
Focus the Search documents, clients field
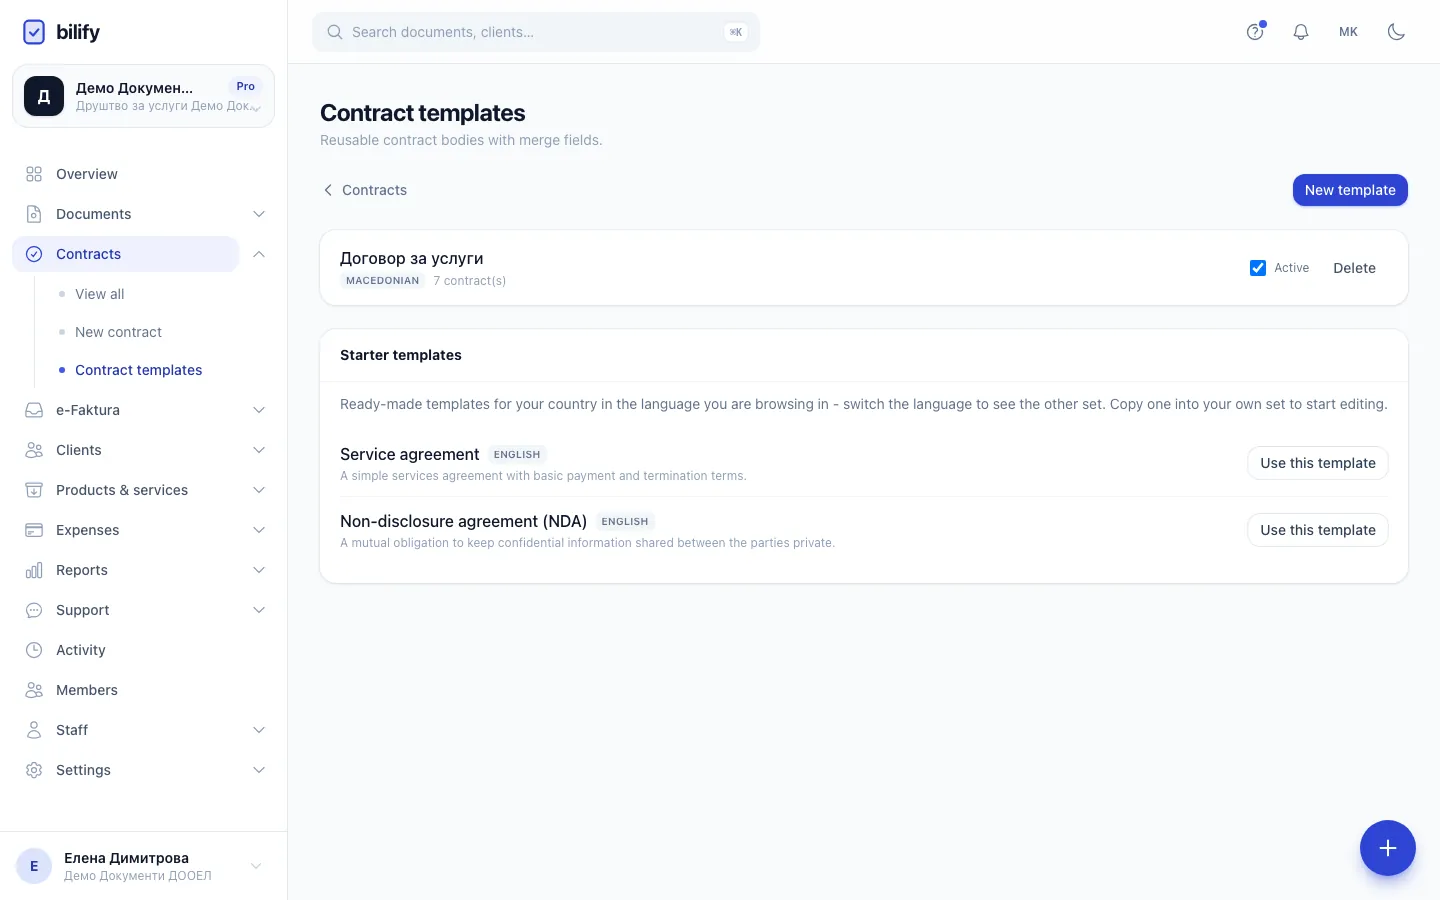pos(536,32)
